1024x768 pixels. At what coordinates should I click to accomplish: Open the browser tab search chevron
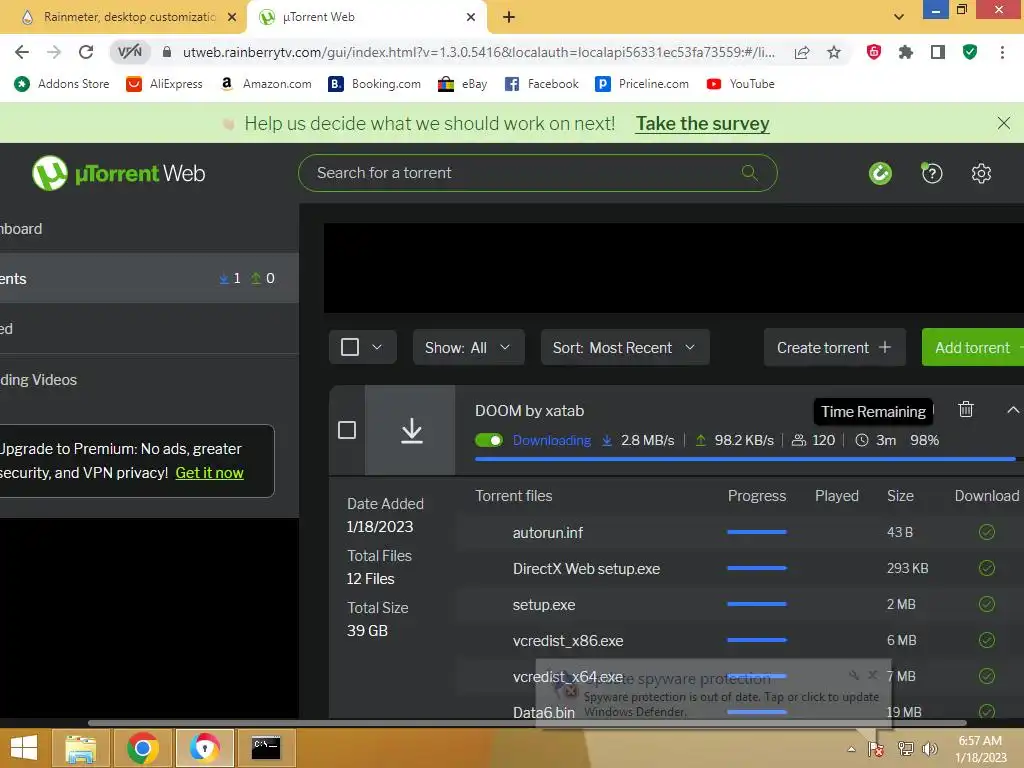pyautogui.click(x=899, y=17)
